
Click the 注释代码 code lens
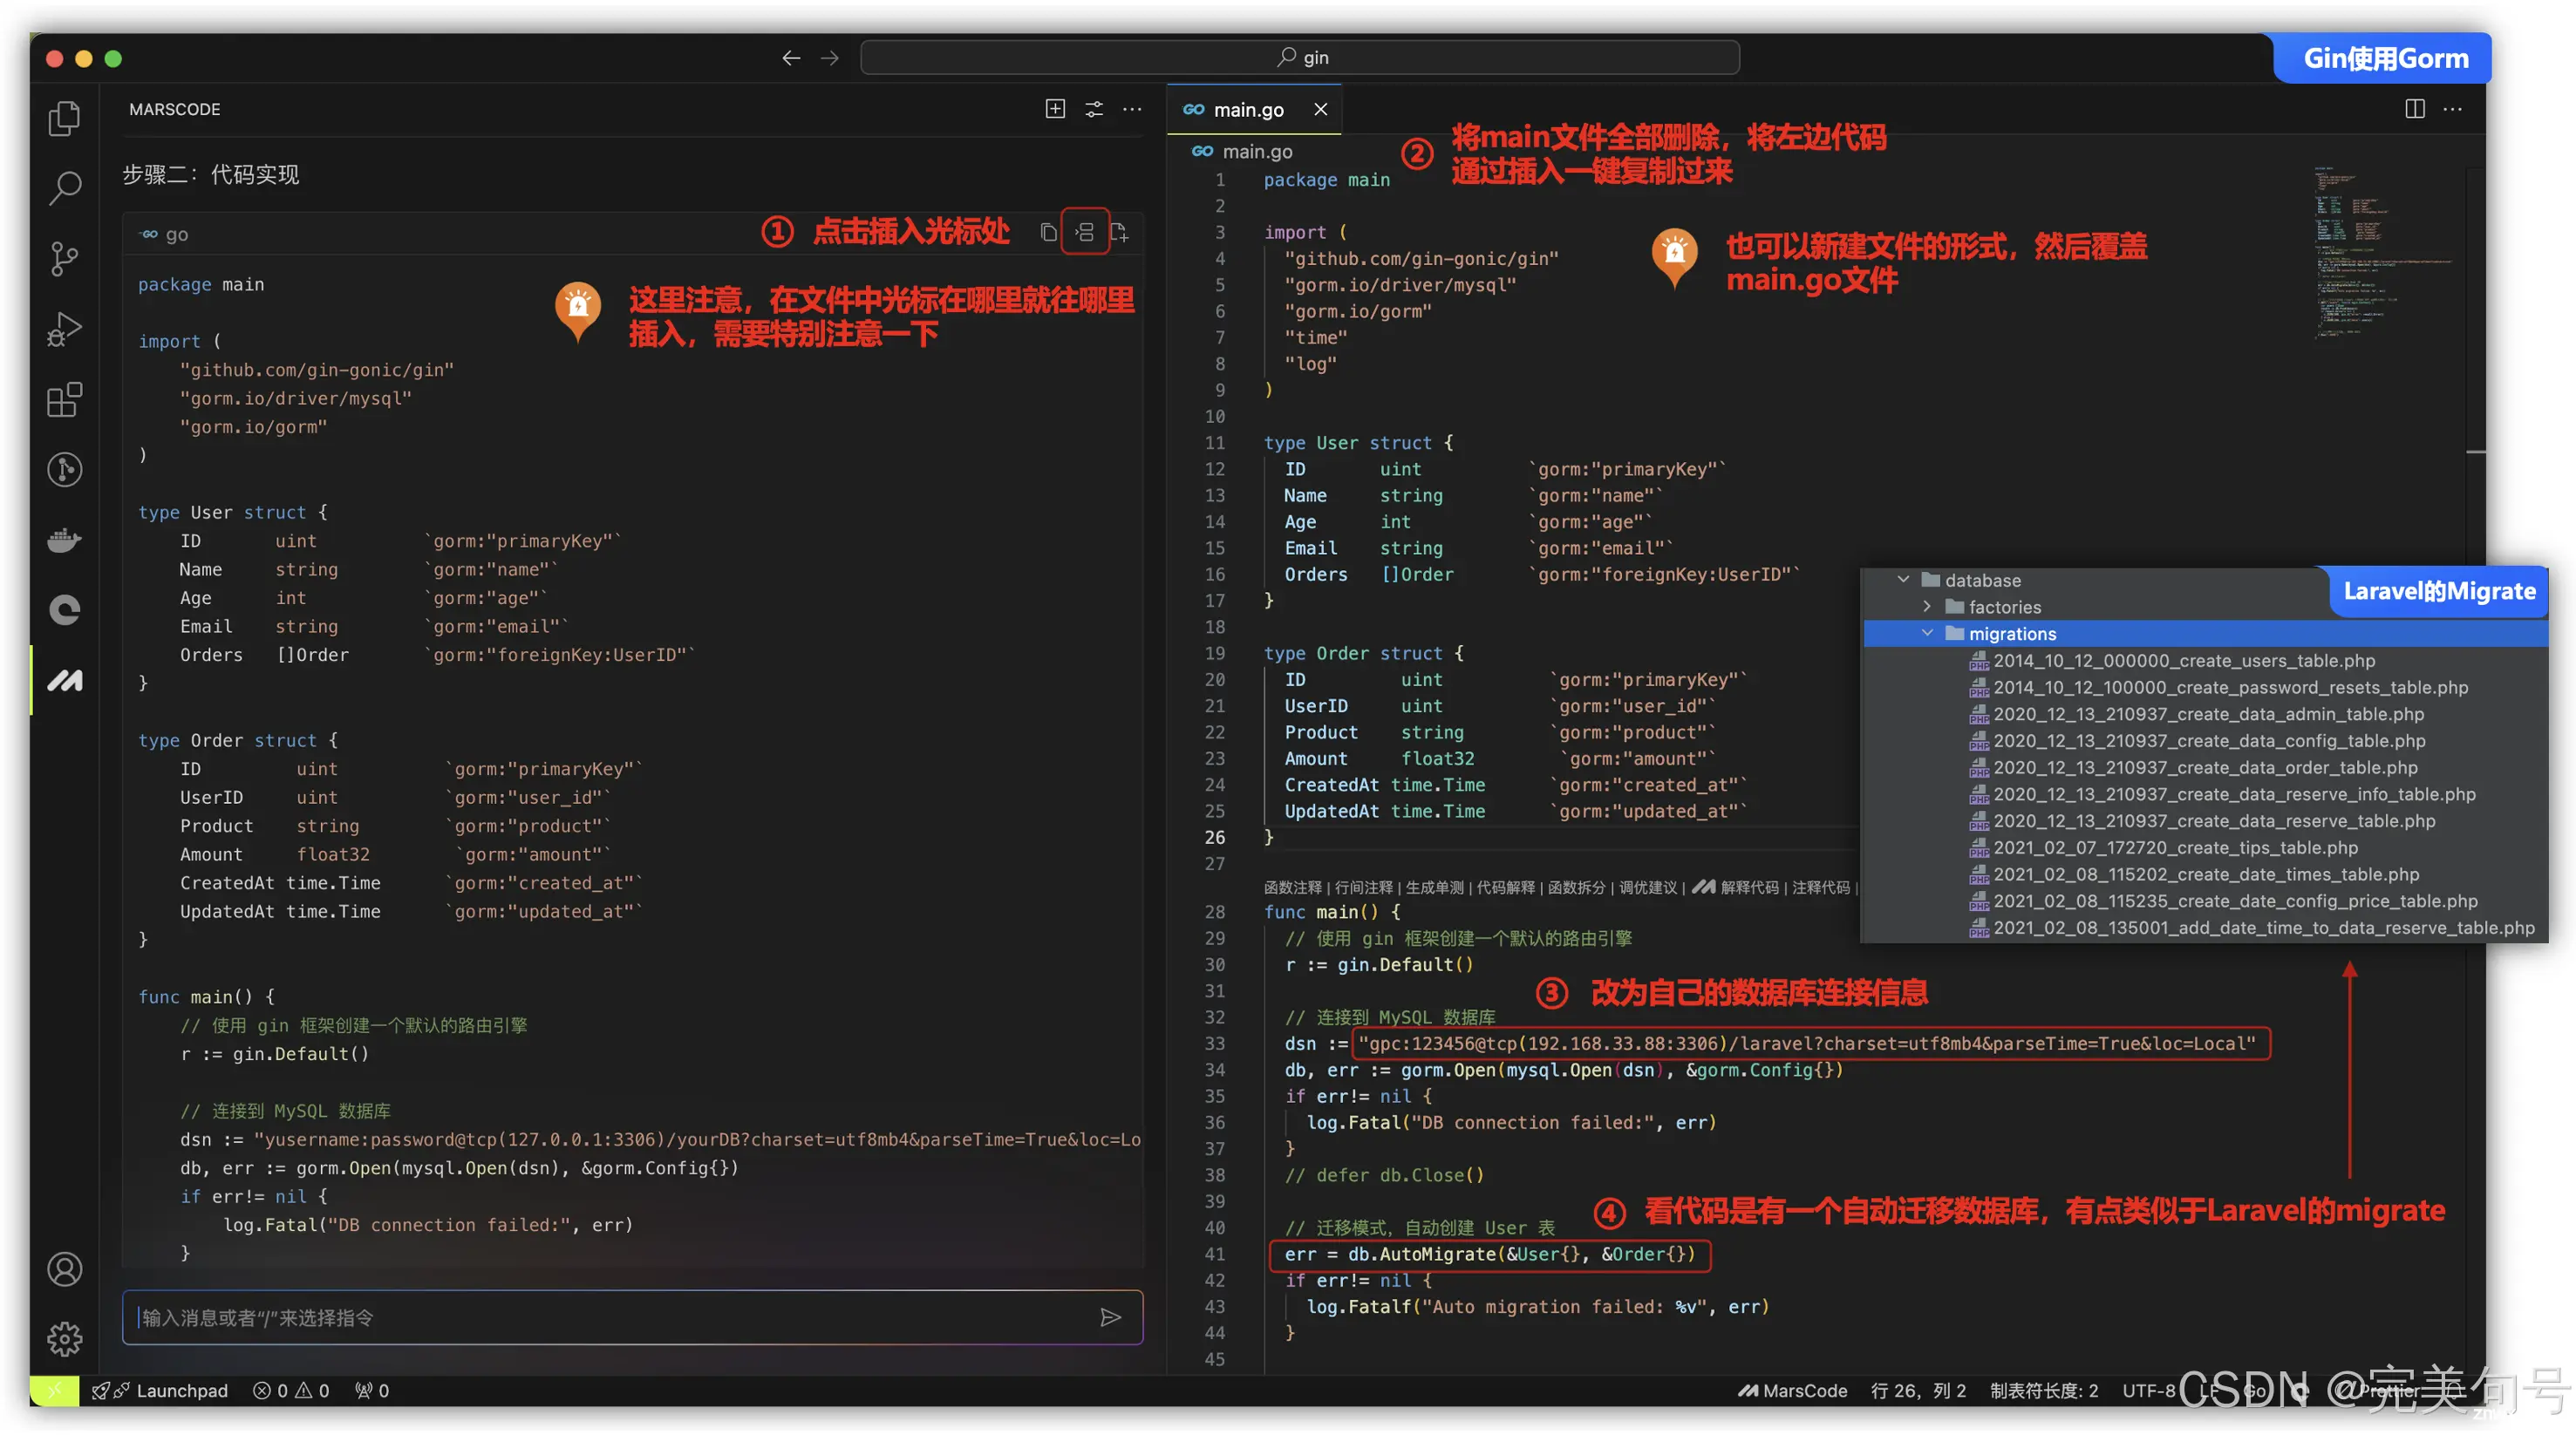click(x=1820, y=887)
